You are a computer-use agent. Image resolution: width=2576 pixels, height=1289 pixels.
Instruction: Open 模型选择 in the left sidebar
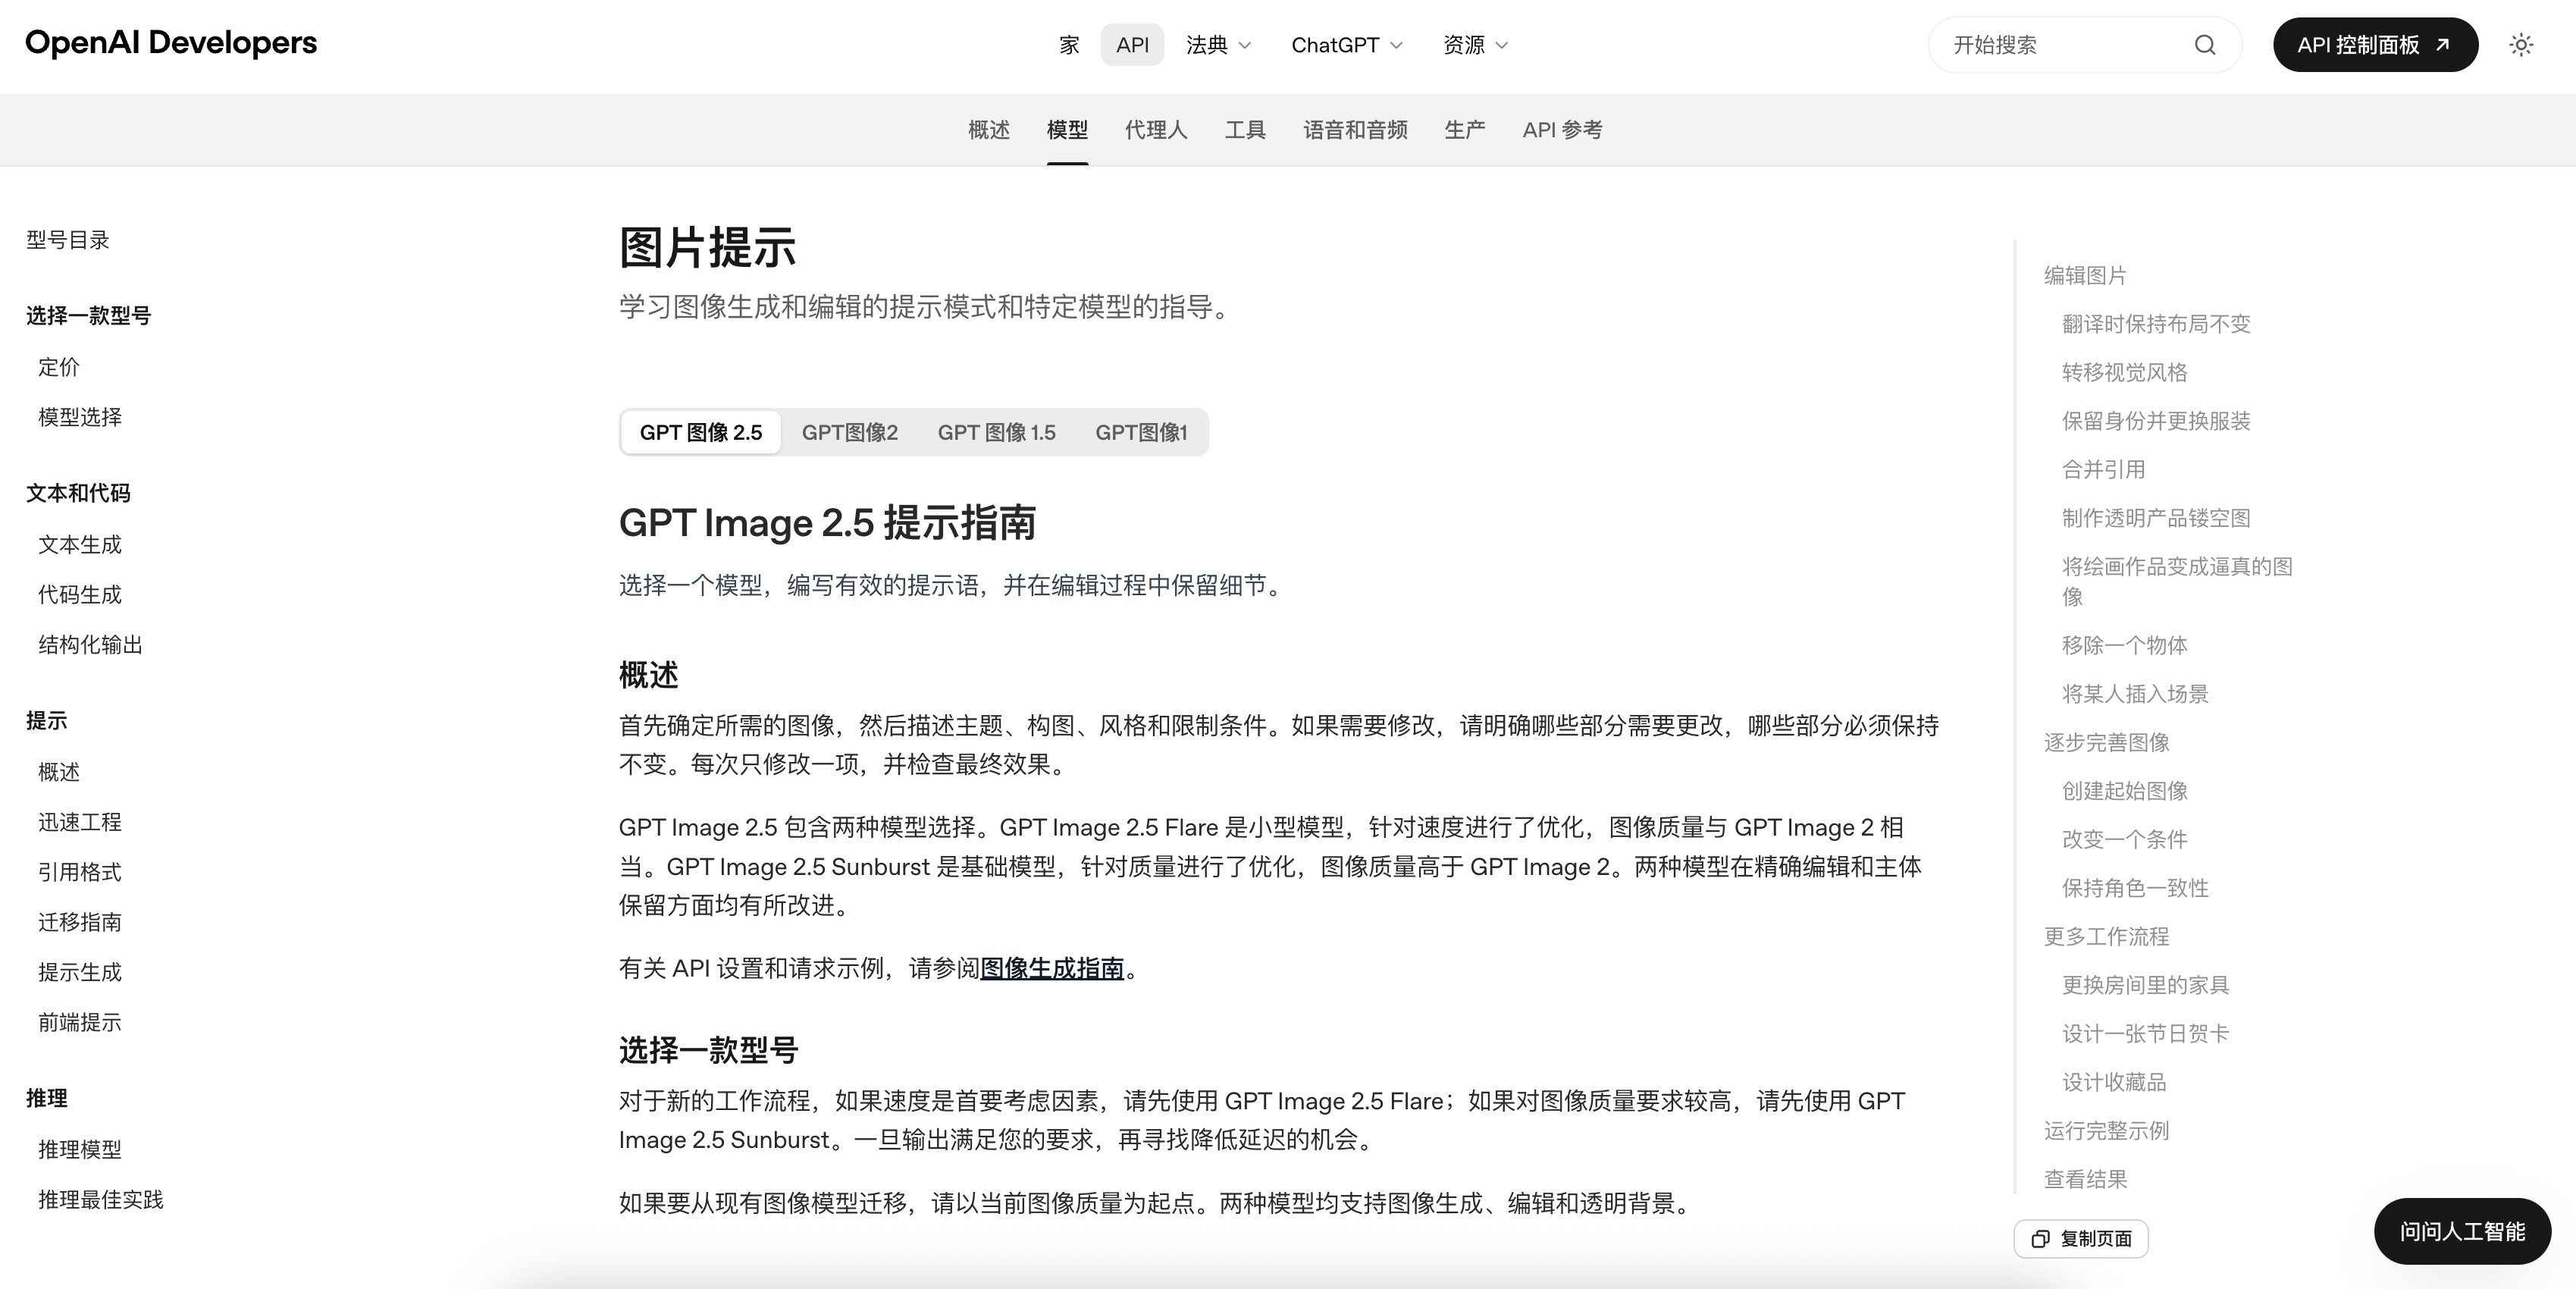click(x=80, y=417)
